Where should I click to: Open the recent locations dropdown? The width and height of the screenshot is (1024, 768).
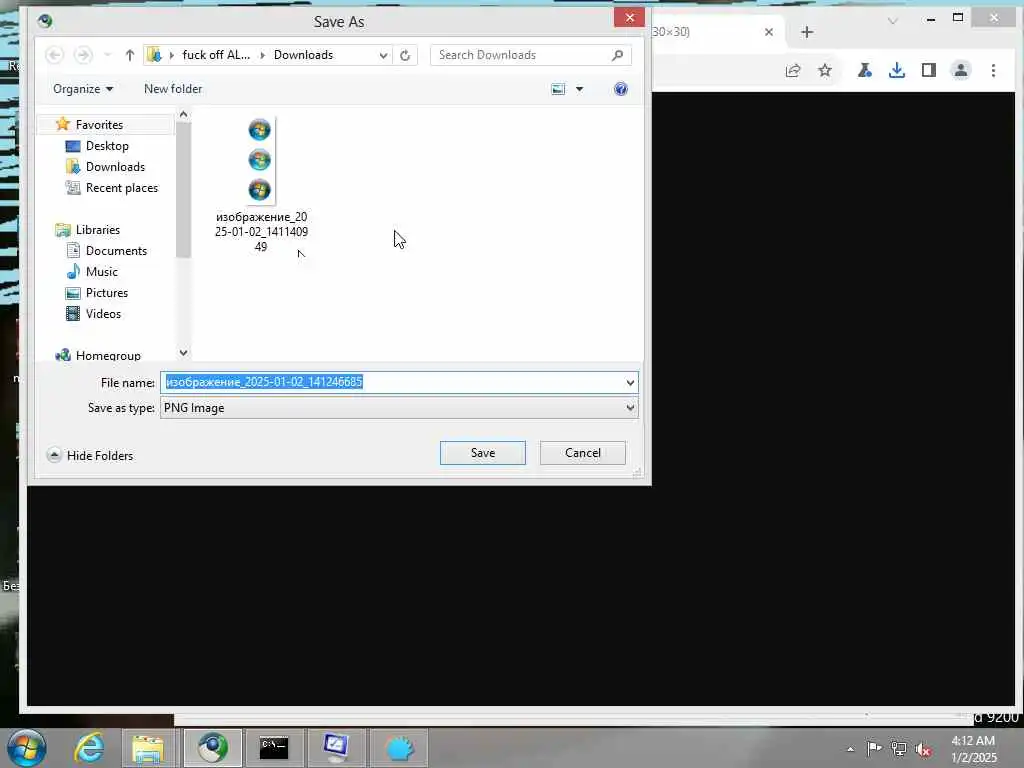coord(108,56)
